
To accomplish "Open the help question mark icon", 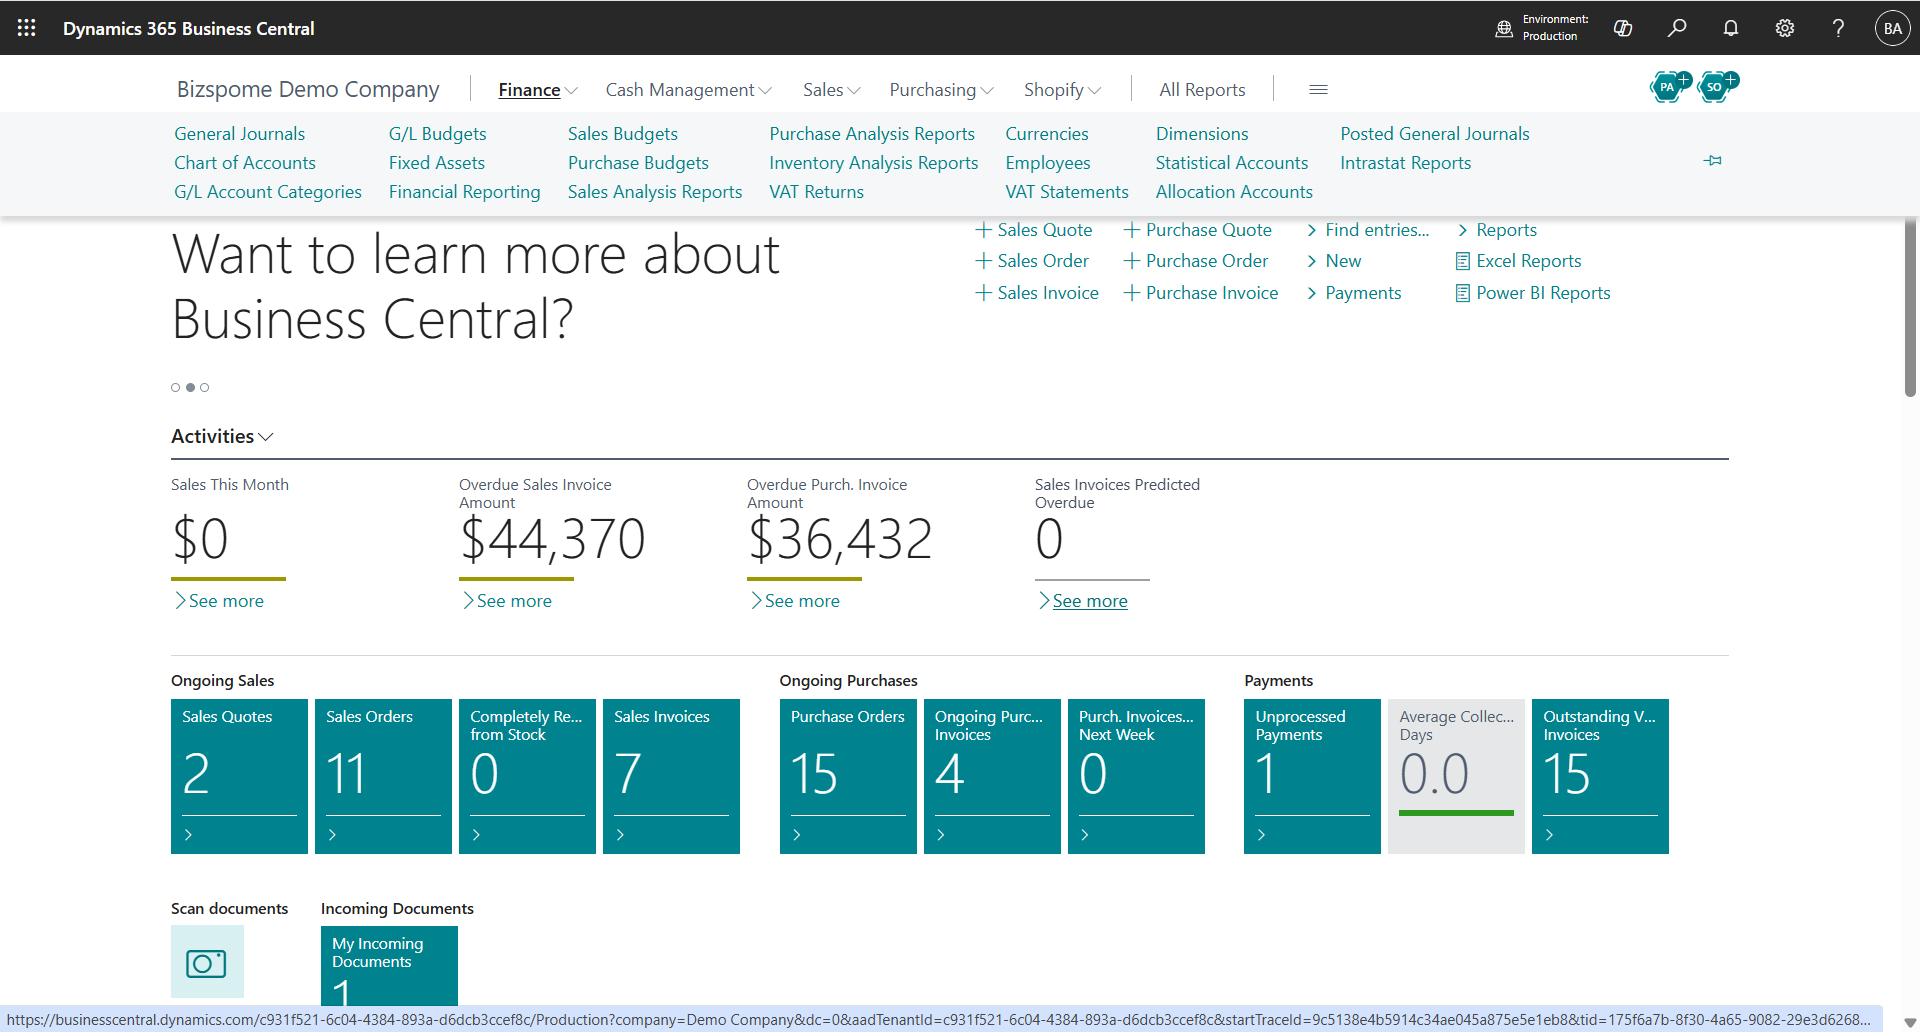I will [1838, 28].
